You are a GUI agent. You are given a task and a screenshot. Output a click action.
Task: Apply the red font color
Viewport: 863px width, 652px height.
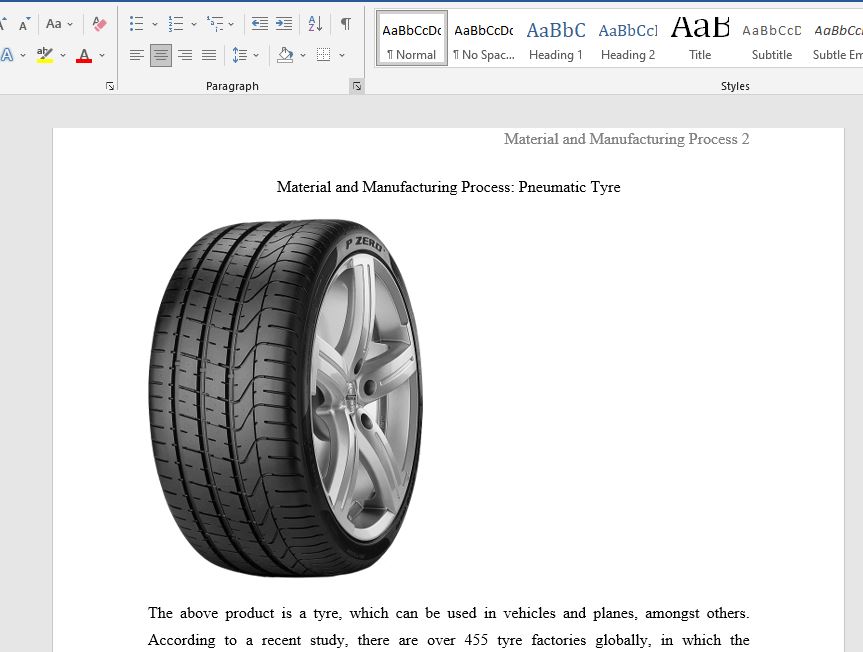84,55
